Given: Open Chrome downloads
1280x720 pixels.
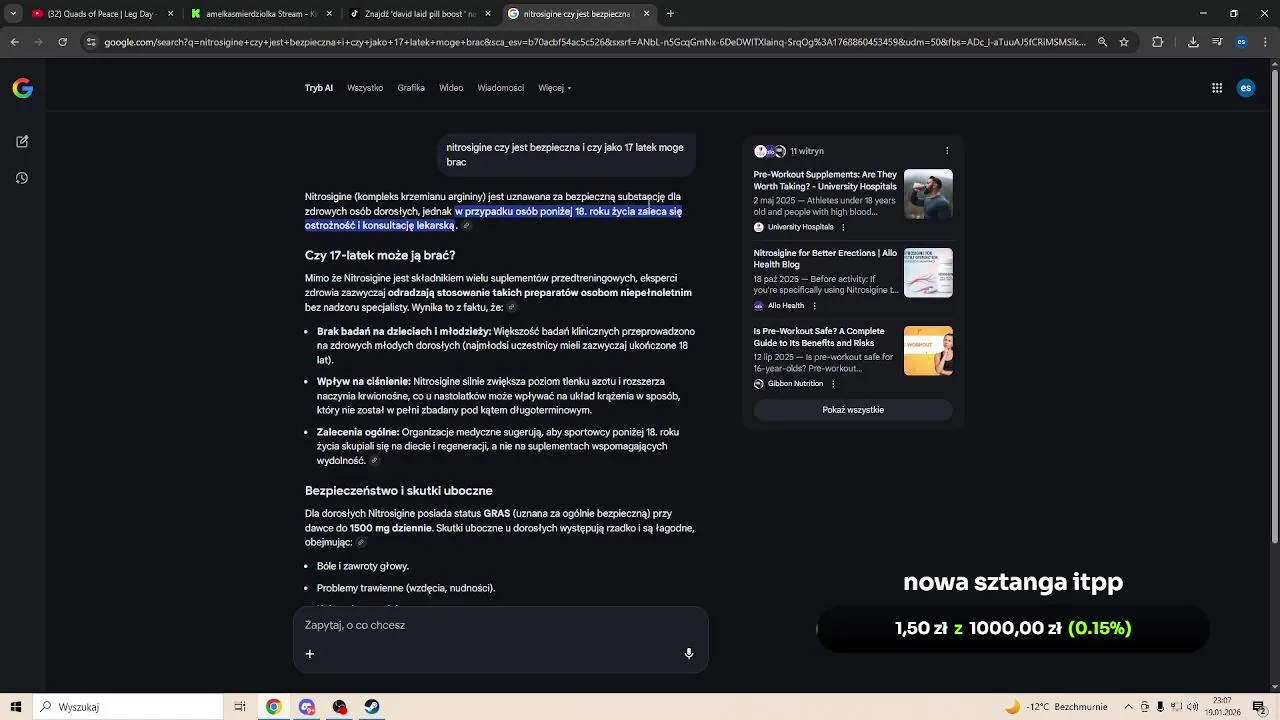Looking at the screenshot, I should click(1193, 42).
